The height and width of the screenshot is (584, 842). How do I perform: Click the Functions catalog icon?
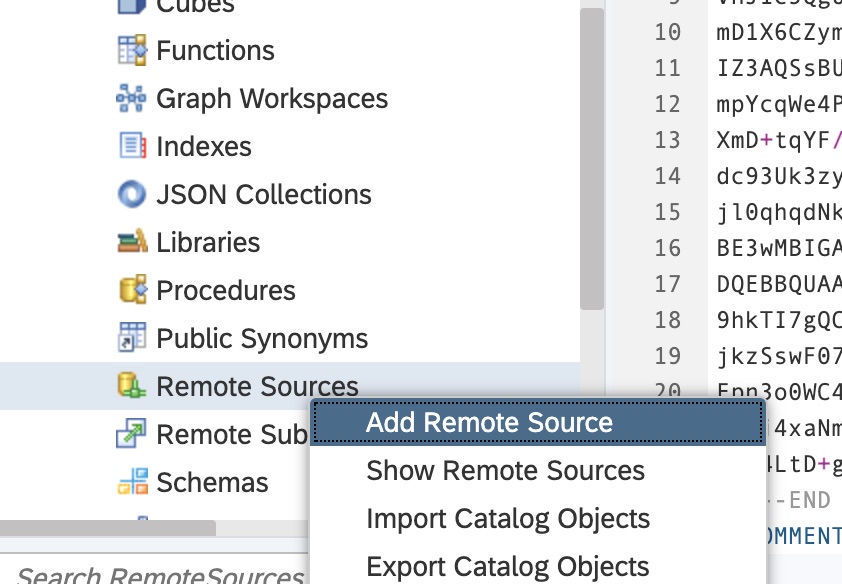(x=132, y=50)
